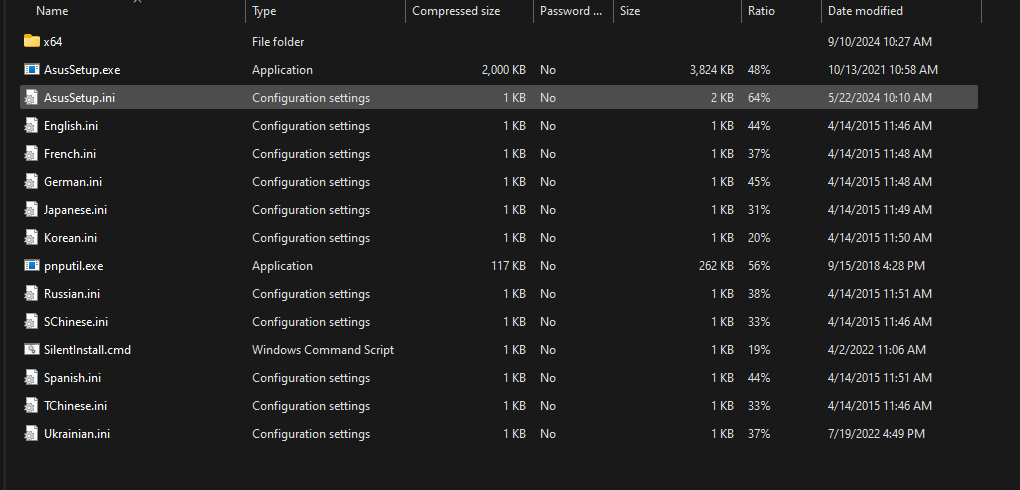Click the 5/22/2024 10:10 AM date
This screenshot has width=1020, height=490.
(x=879, y=98)
